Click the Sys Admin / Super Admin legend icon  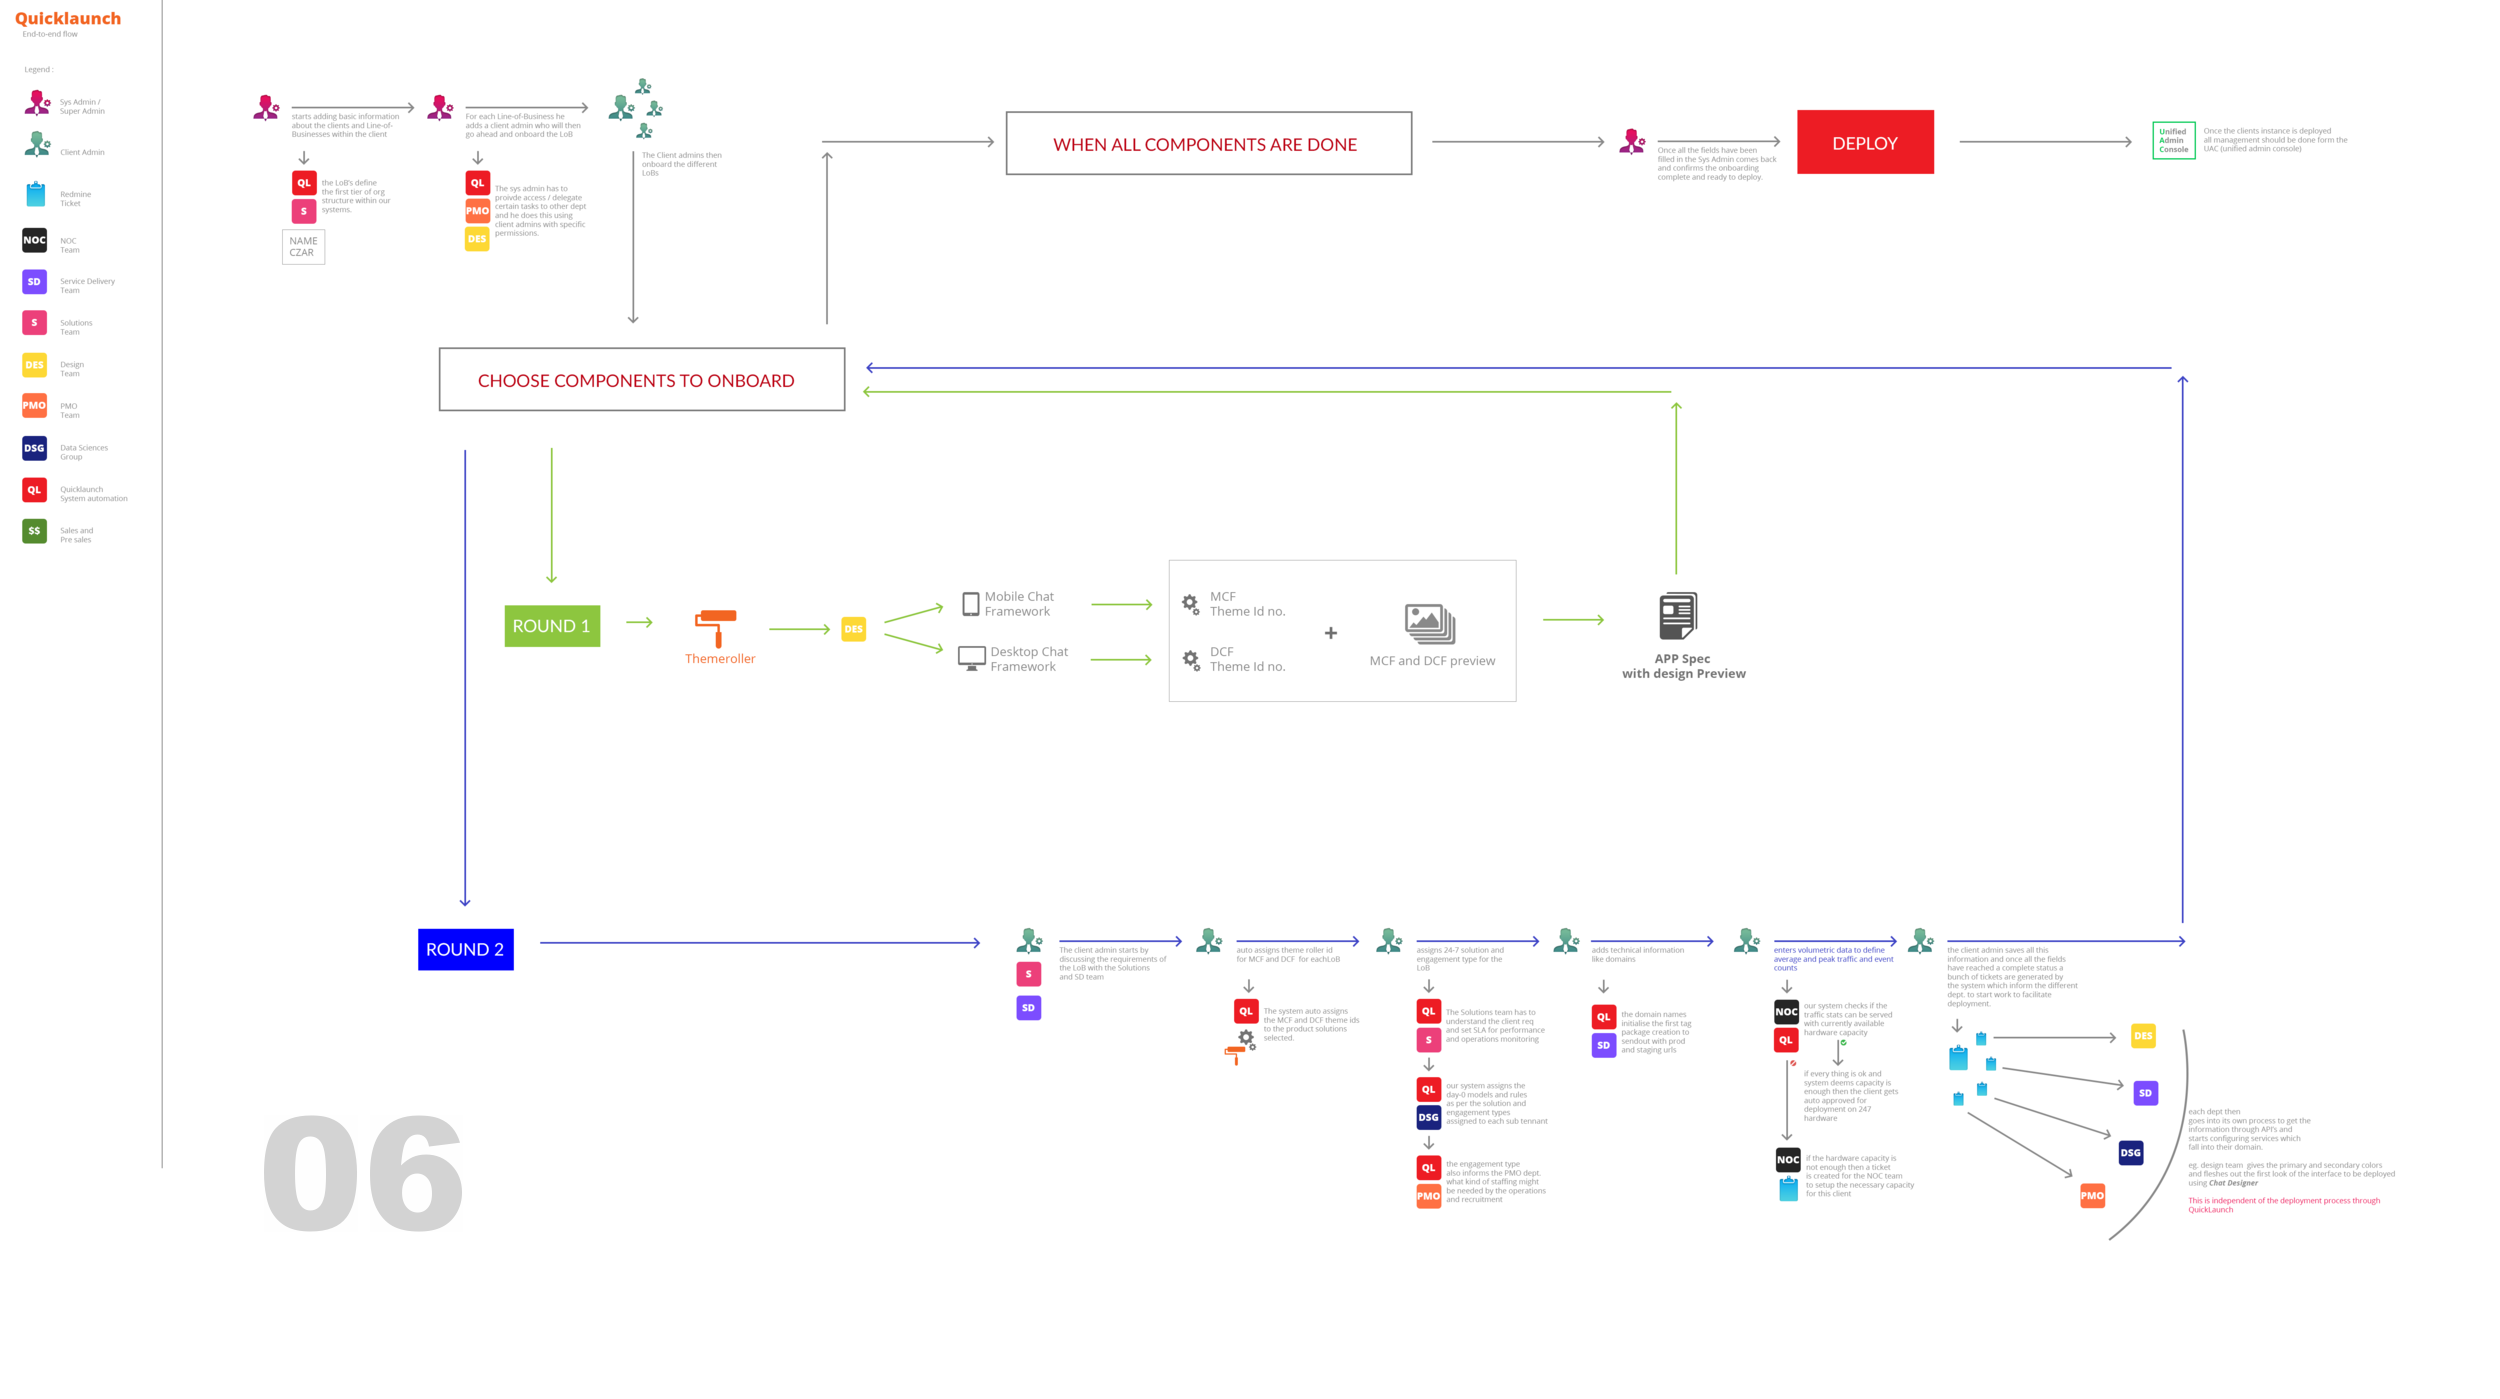[37, 103]
